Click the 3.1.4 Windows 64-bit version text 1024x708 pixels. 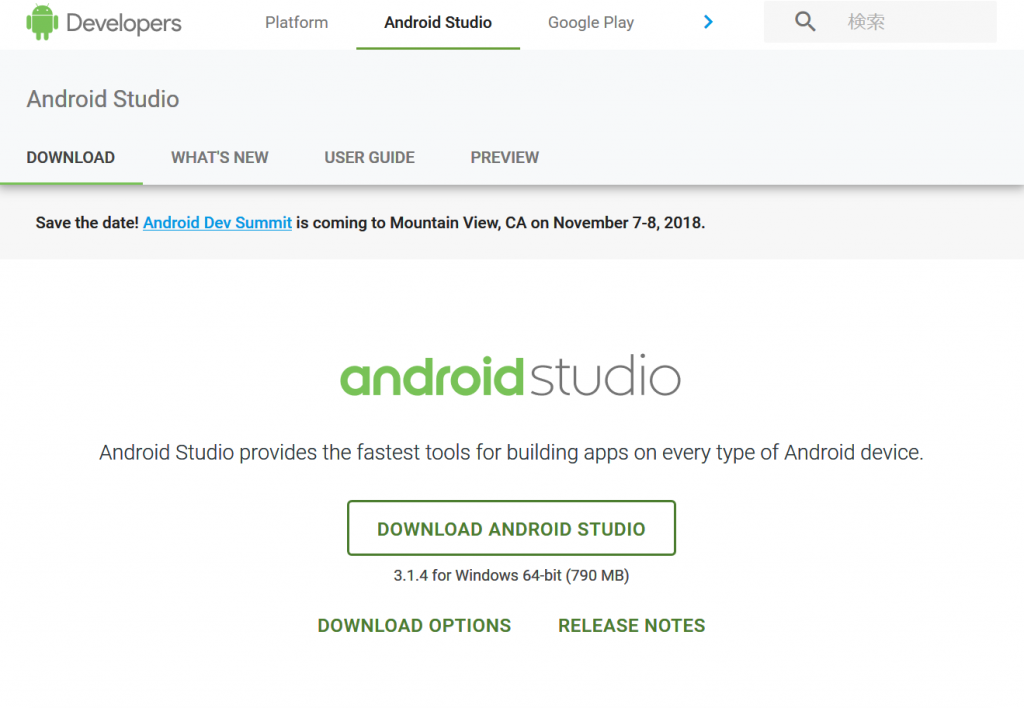[511, 576]
